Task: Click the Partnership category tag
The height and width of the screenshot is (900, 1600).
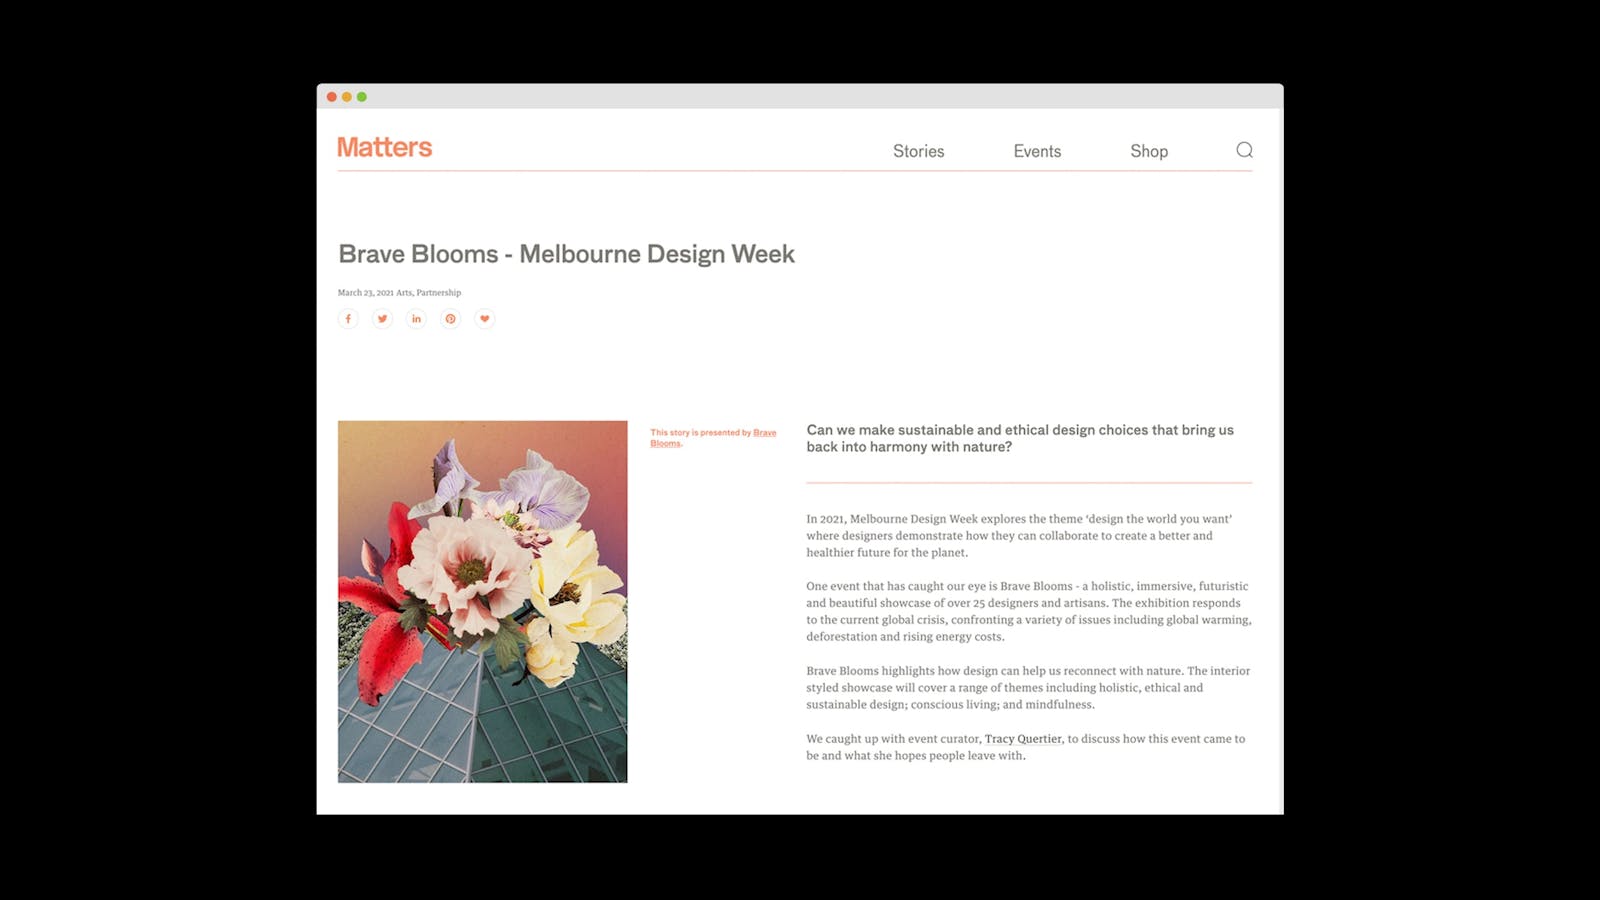Action: point(439,293)
